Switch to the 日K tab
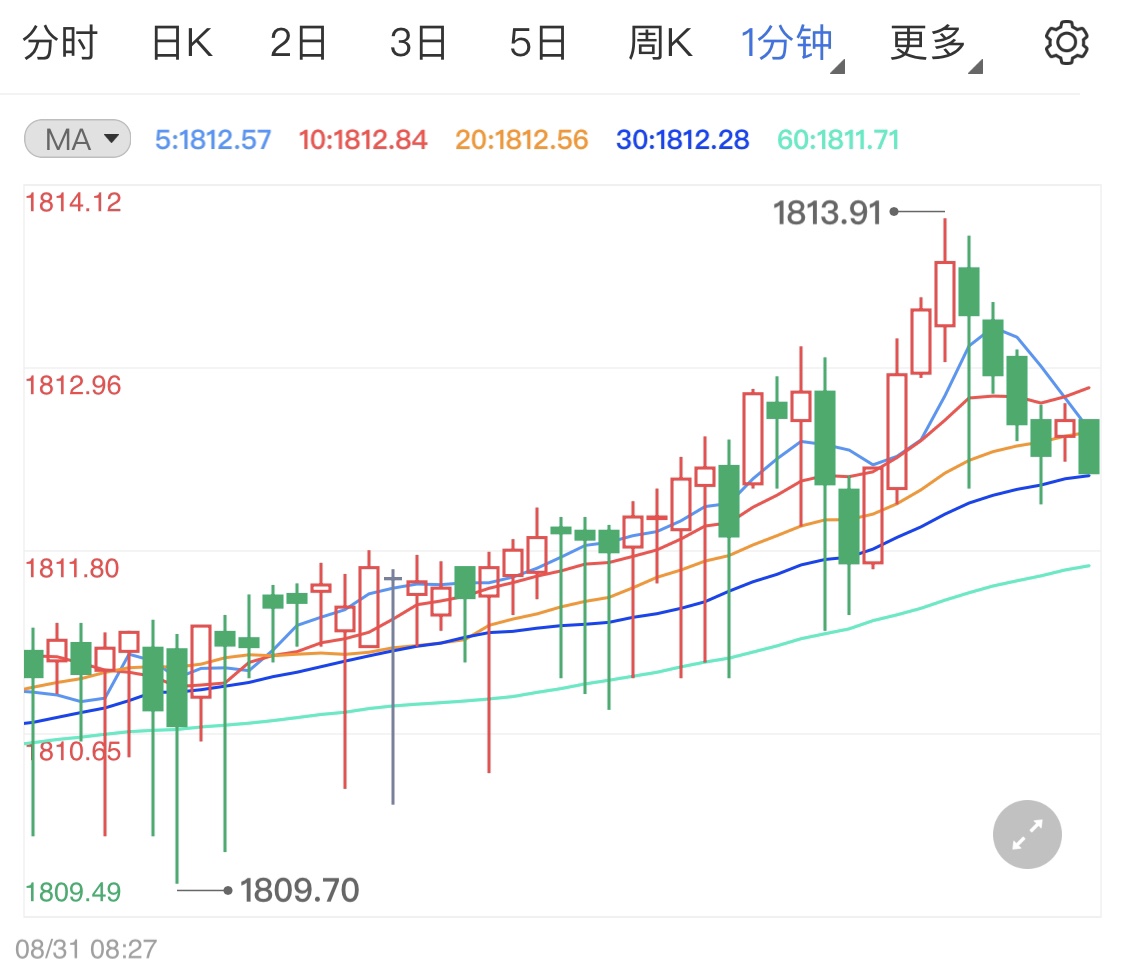The image size is (1125, 975). pyautogui.click(x=182, y=43)
